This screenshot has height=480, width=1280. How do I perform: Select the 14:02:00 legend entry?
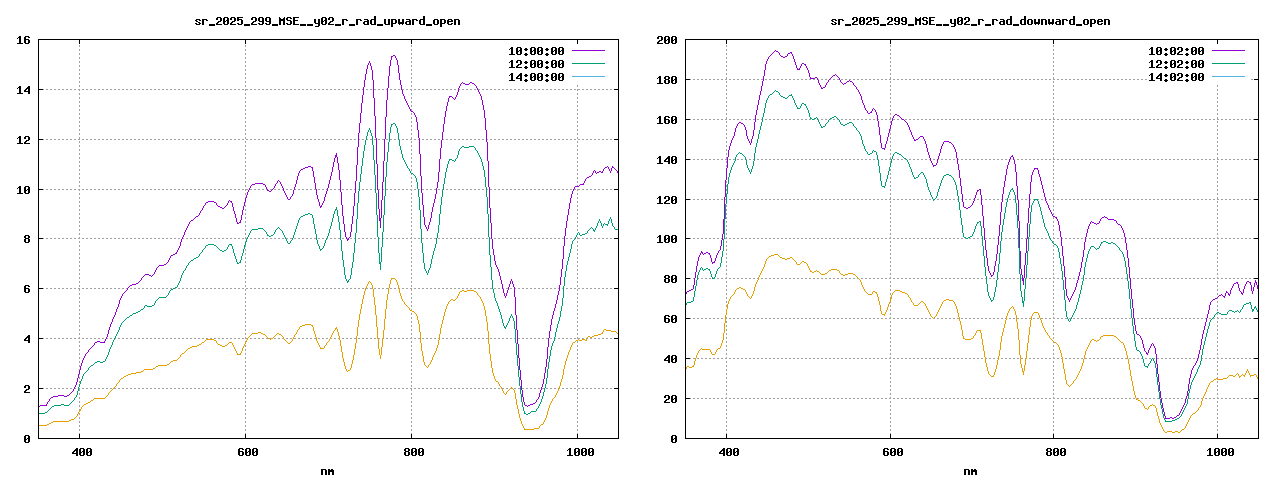(x=1175, y=77)
